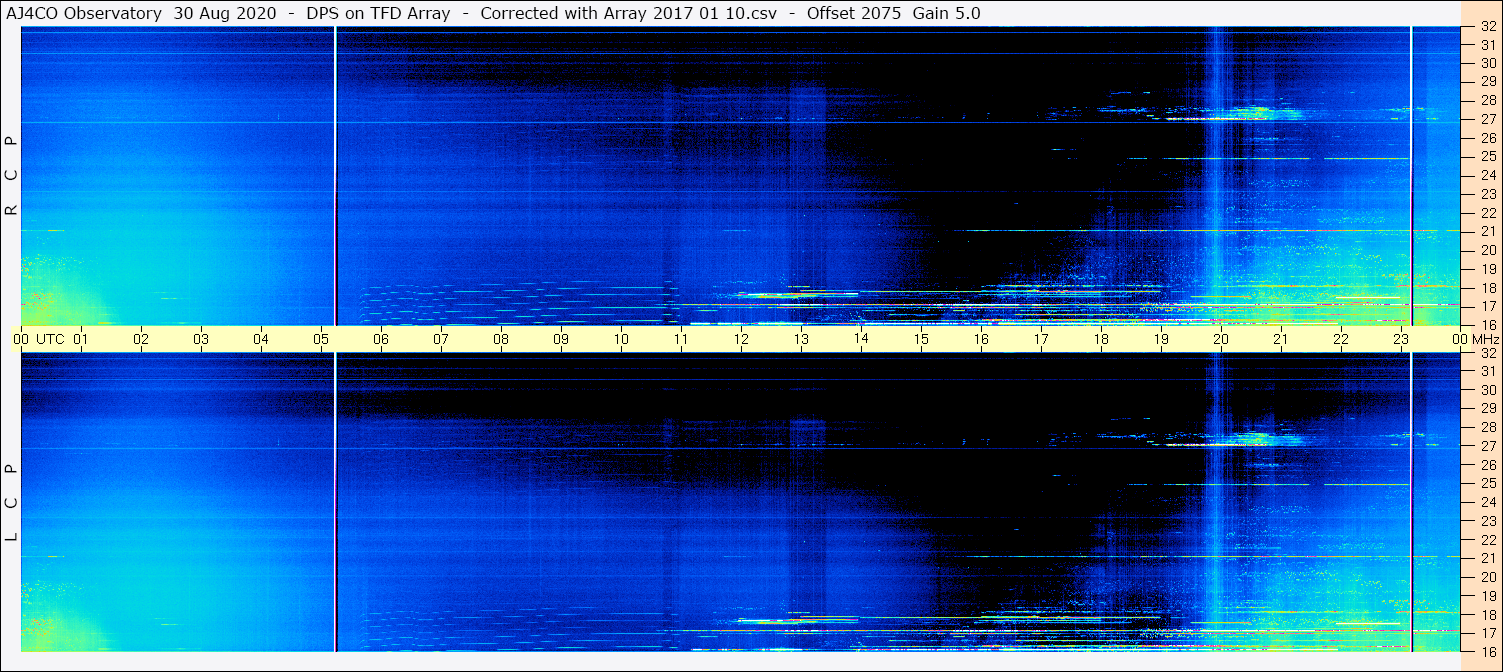1503x672 pixels.
Task: Select the Gain 5.0 header value
Action: 946,13
